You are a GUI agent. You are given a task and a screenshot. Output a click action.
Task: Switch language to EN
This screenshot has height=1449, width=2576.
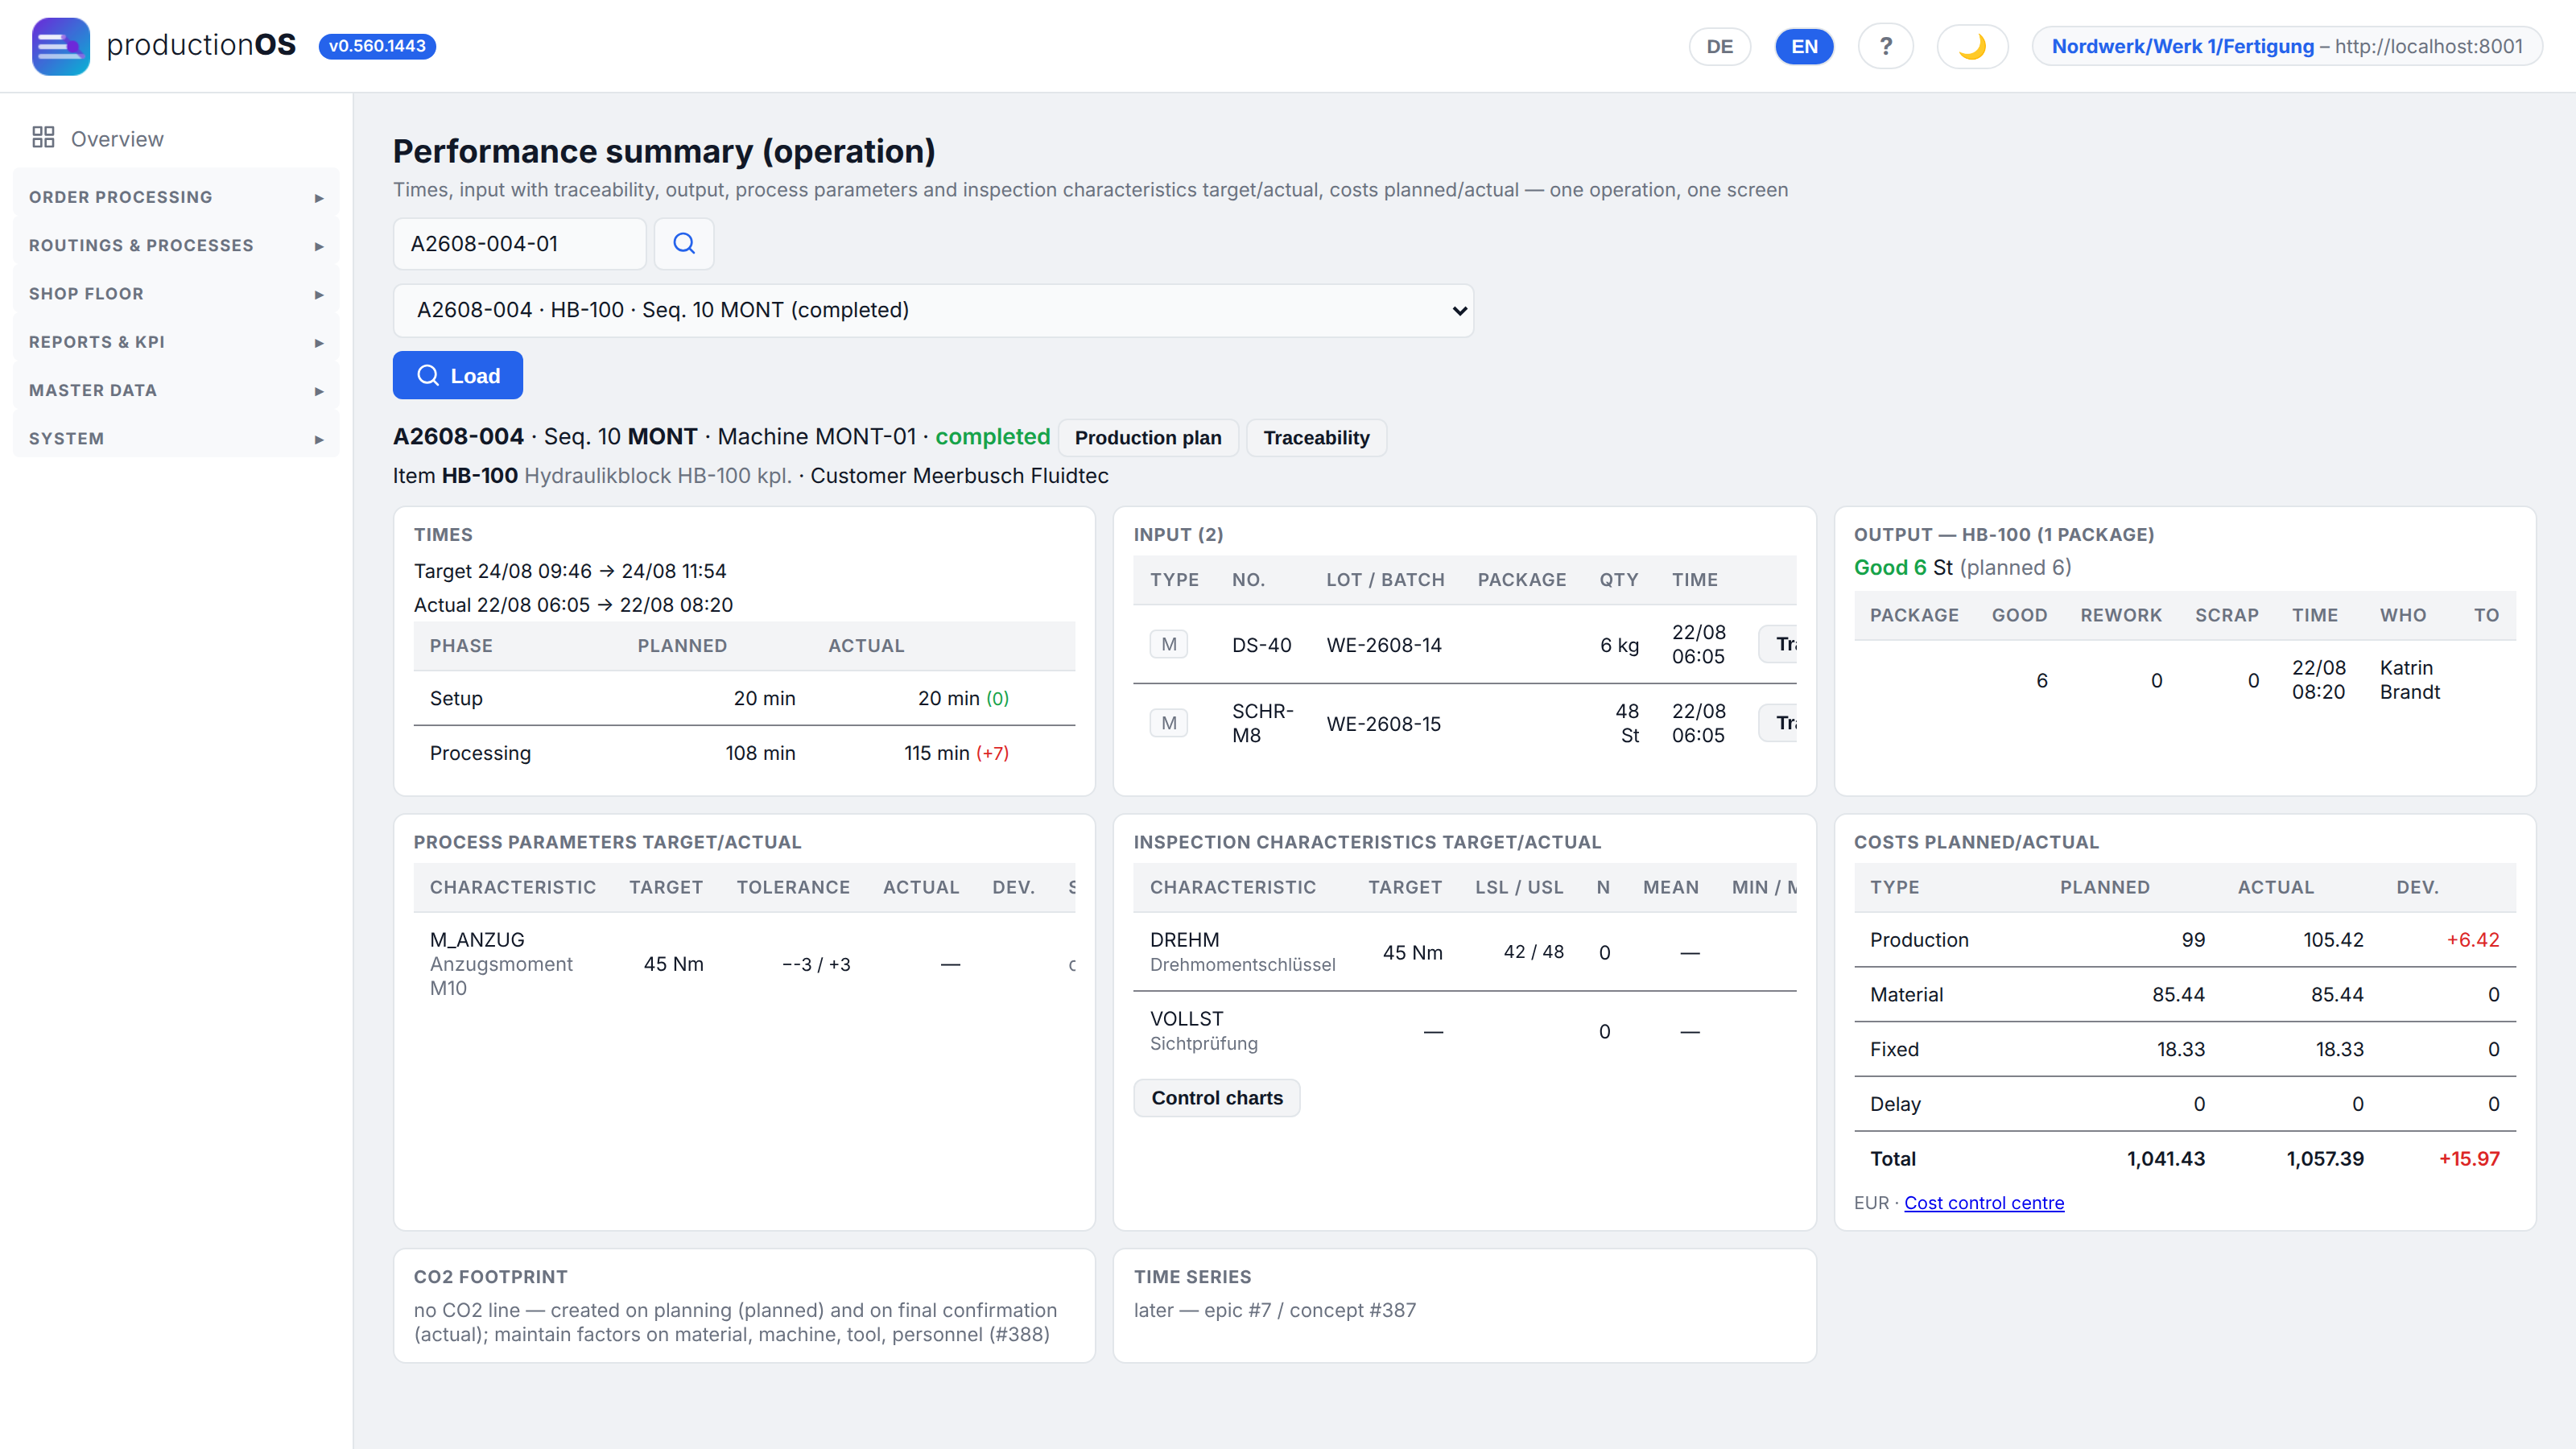tap(1804, 46)
